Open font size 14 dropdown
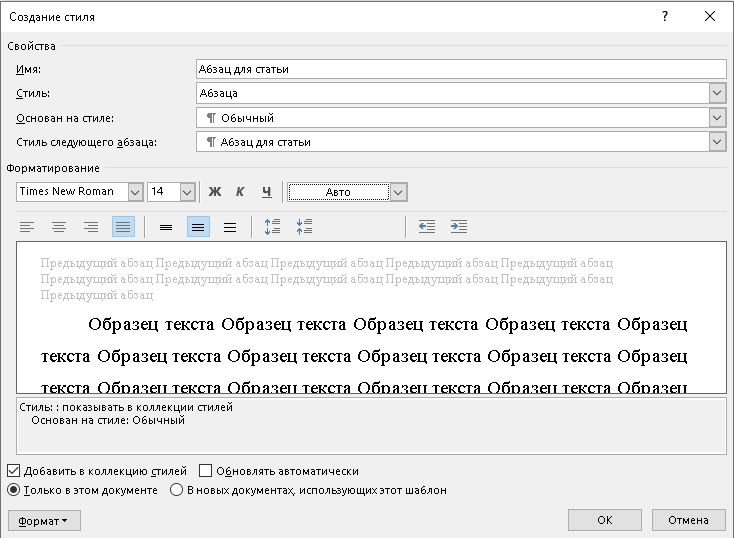The image size is (734, 538). [187, 192]
